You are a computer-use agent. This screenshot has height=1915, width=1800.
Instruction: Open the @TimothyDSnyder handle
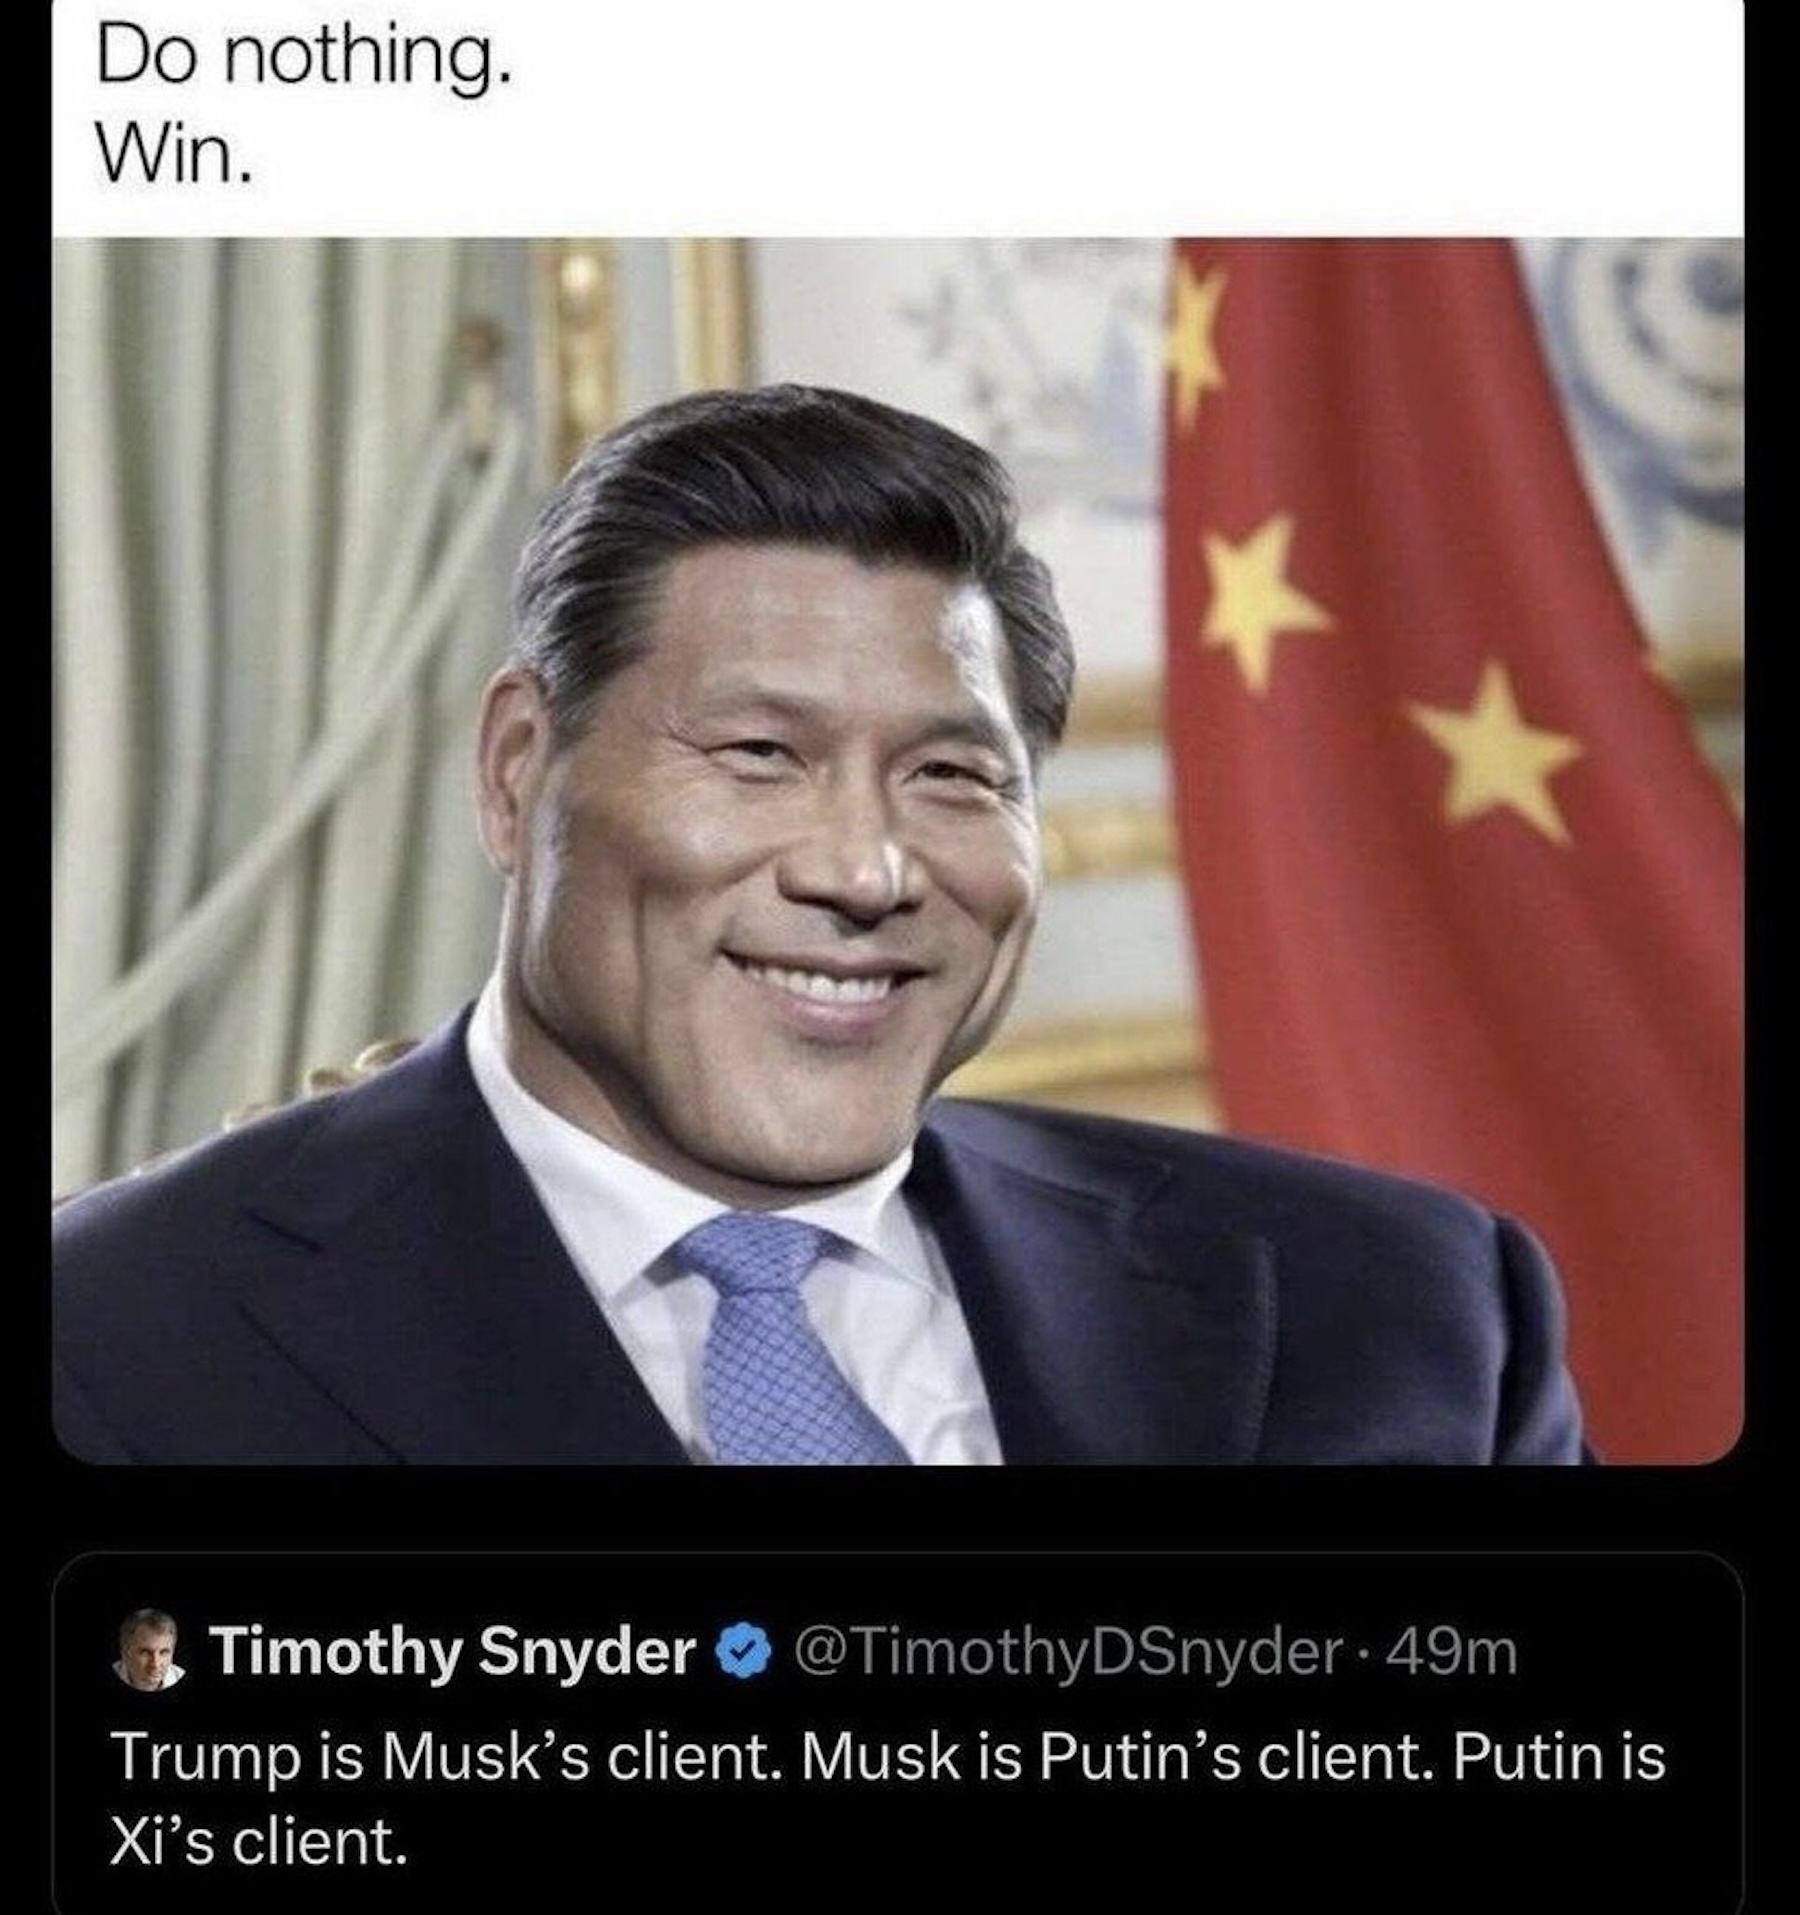point(1068,1652)
